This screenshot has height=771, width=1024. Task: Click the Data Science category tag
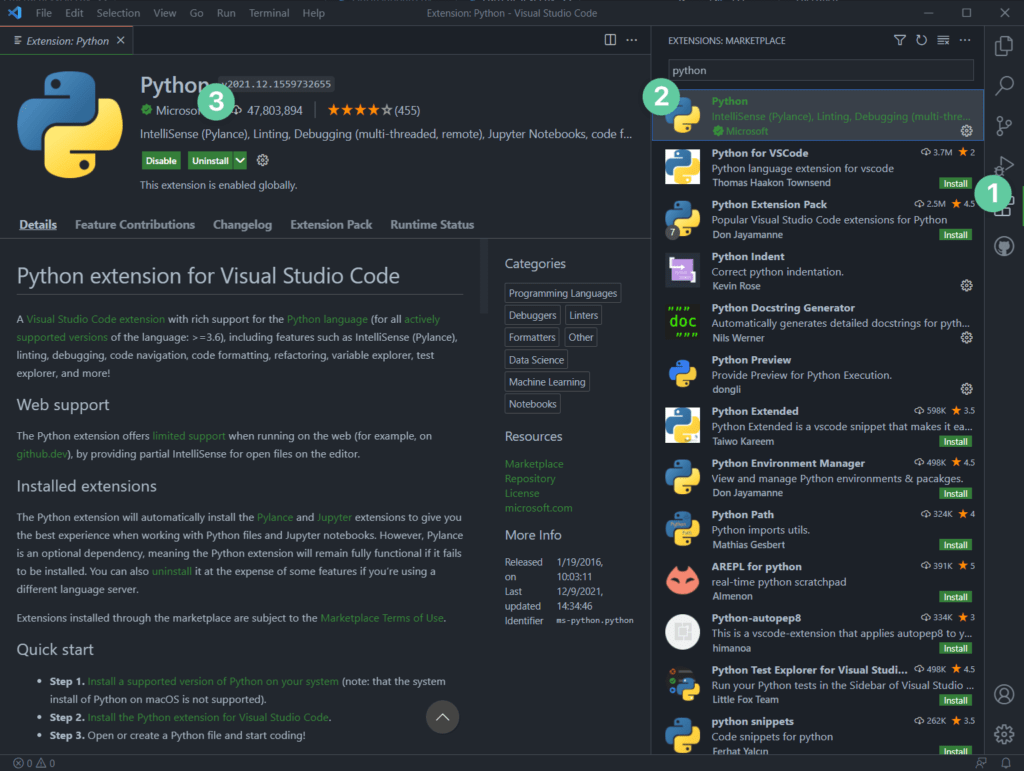[536, 360]
